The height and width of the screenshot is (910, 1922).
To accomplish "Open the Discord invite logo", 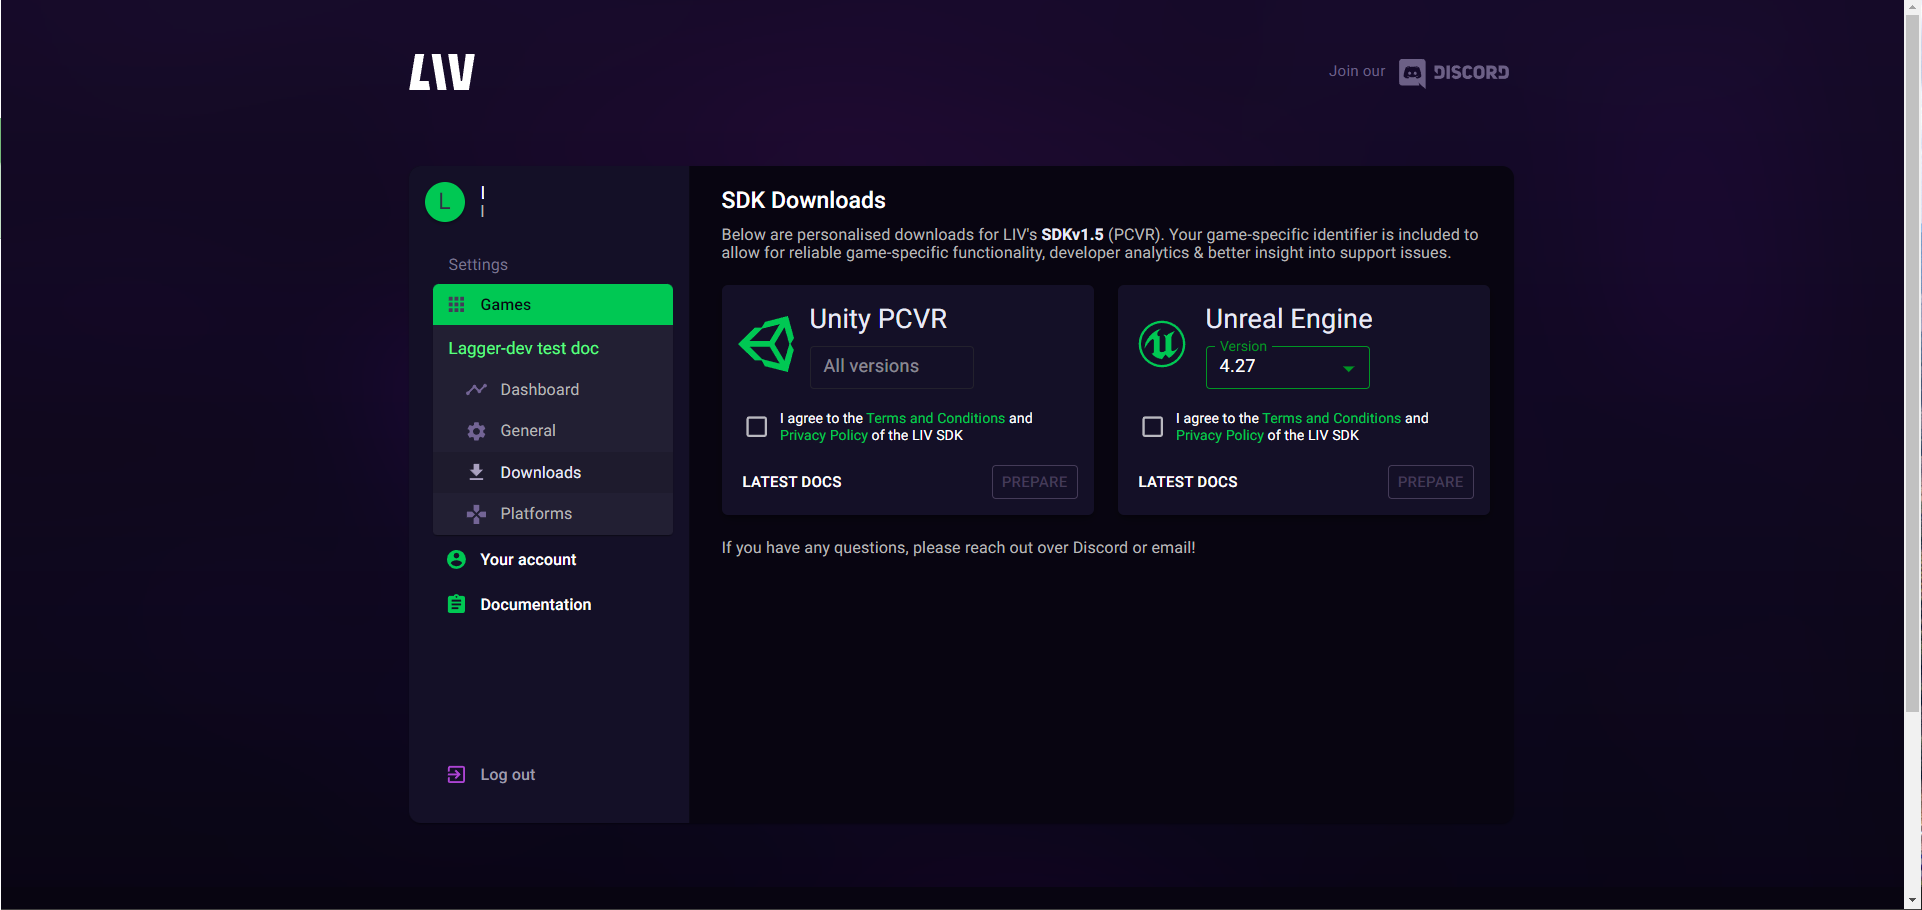I will coord(1453,72).
